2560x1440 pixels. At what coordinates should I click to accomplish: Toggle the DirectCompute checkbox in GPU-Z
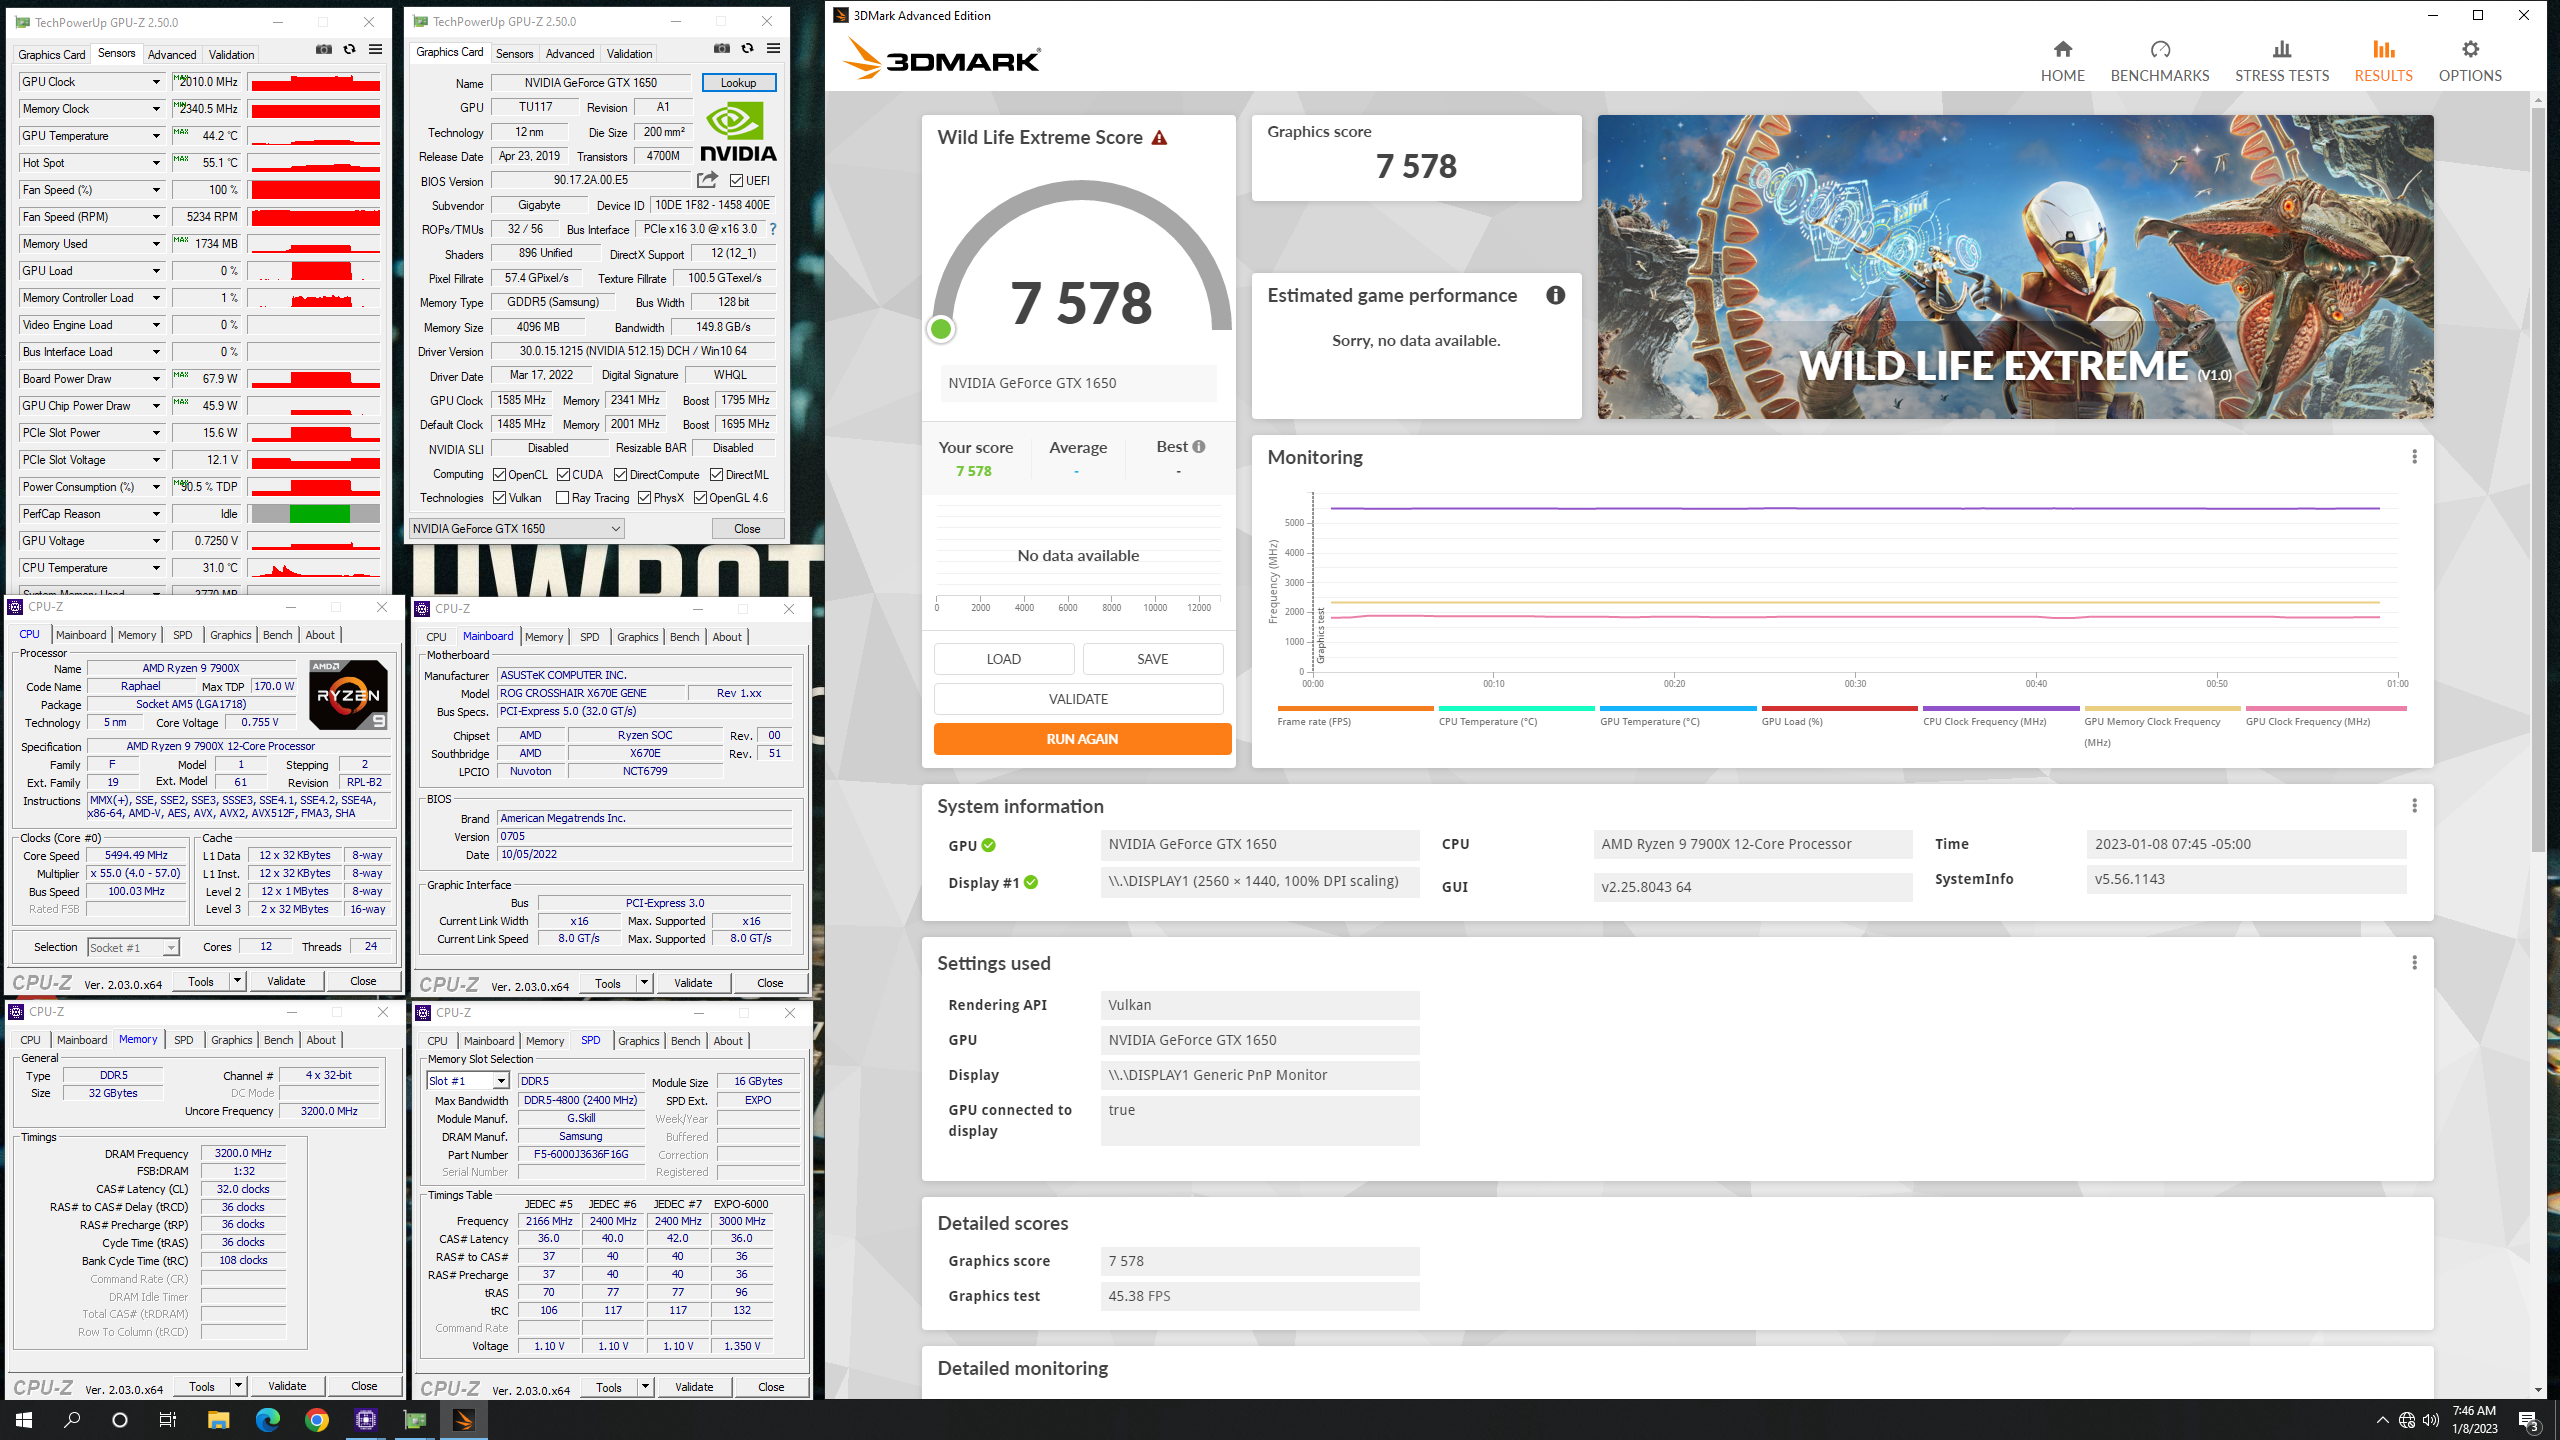coord(621,475)
